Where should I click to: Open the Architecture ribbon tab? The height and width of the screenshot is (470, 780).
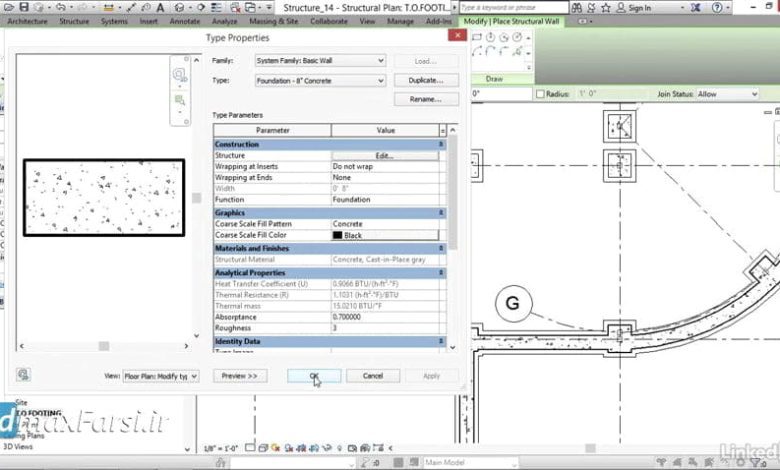tap(27, 21)
